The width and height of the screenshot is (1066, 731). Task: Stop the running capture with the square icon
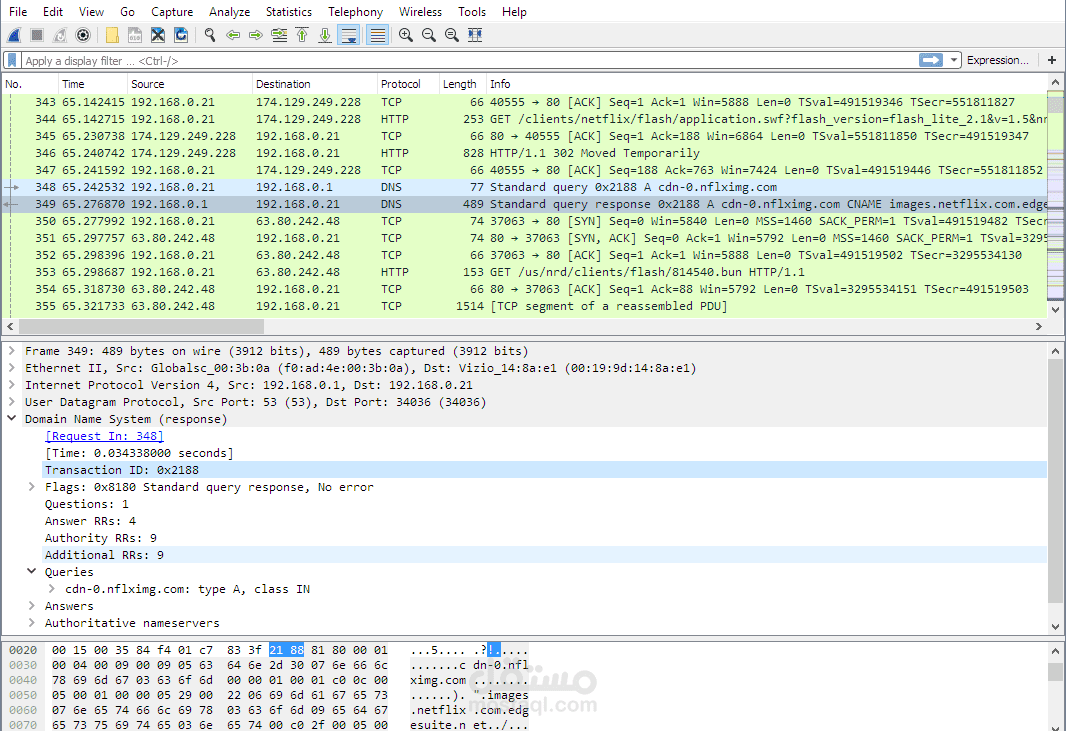pos(37,35)
